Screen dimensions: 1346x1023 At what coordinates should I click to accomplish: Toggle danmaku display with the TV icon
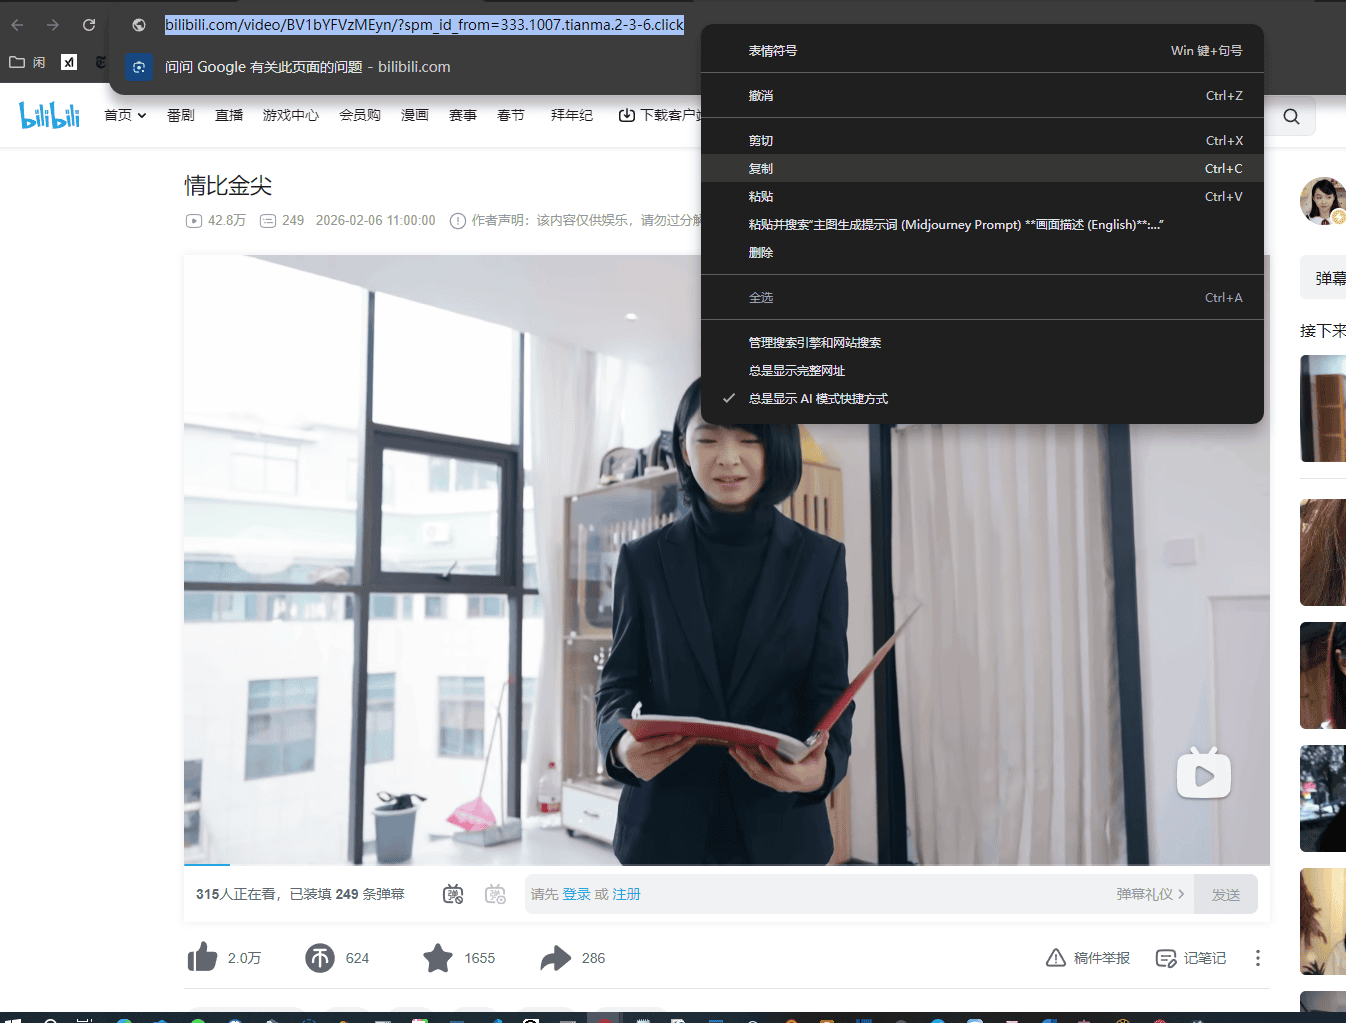coord(453,893)
